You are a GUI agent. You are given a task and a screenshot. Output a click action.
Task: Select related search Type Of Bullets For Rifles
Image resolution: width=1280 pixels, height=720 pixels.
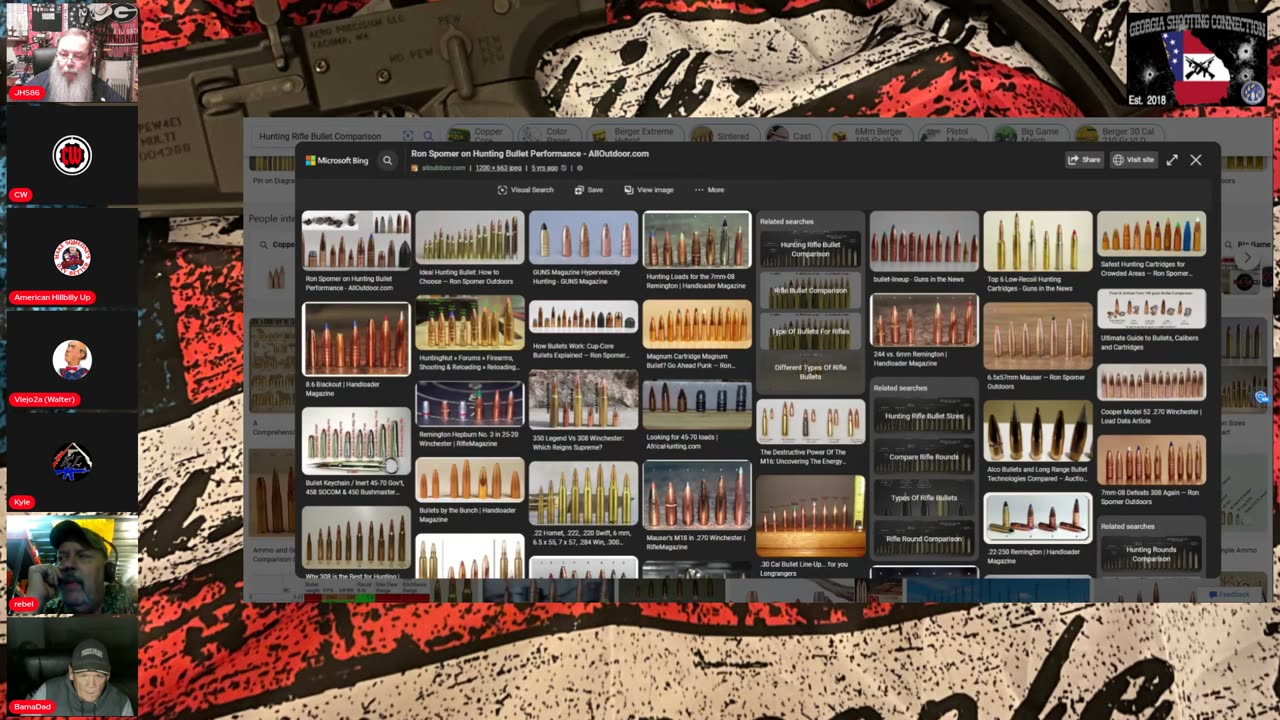810,331
